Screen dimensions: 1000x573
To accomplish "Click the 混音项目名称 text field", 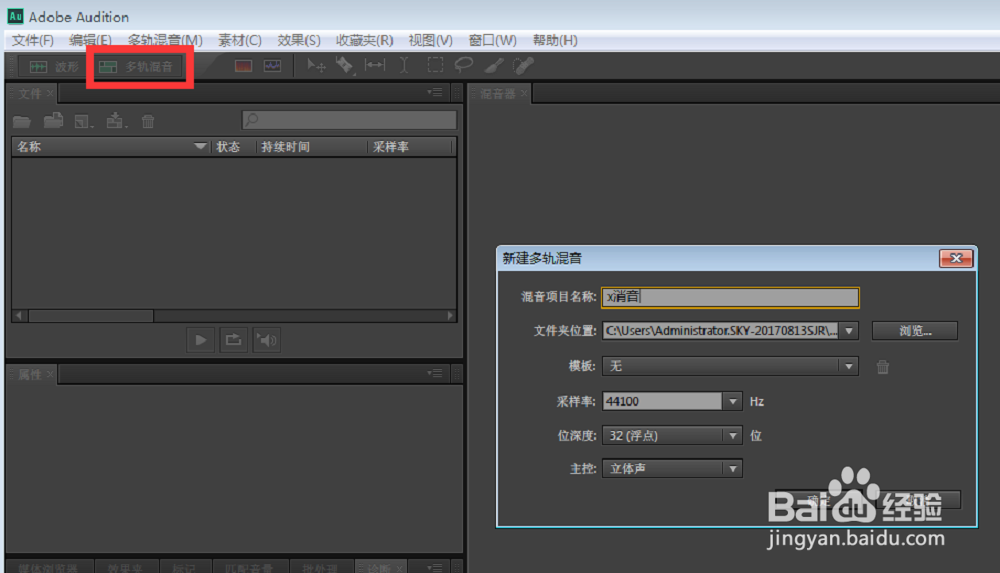I will tap(730, 297).
